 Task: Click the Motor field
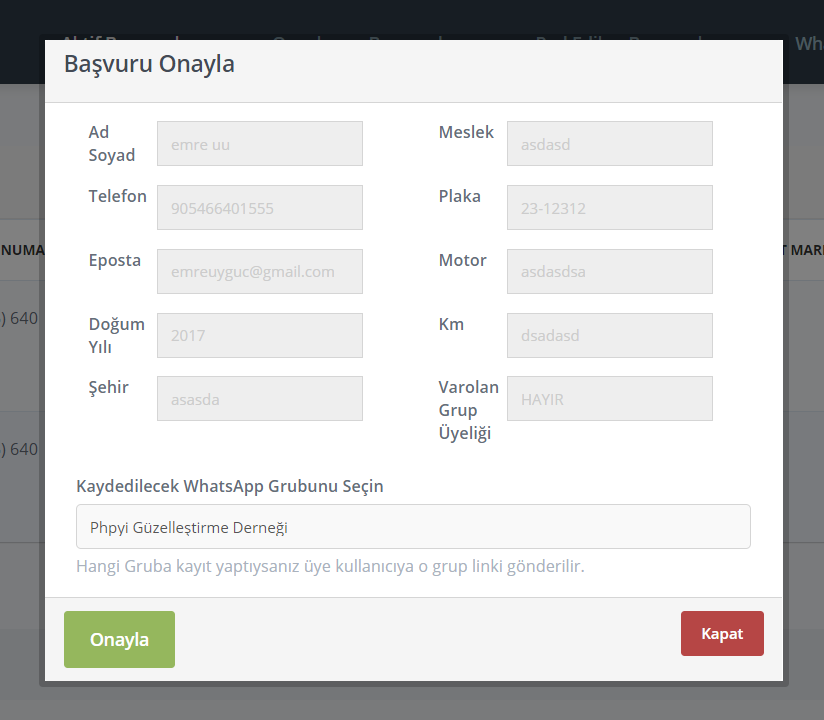click(610, 271)
